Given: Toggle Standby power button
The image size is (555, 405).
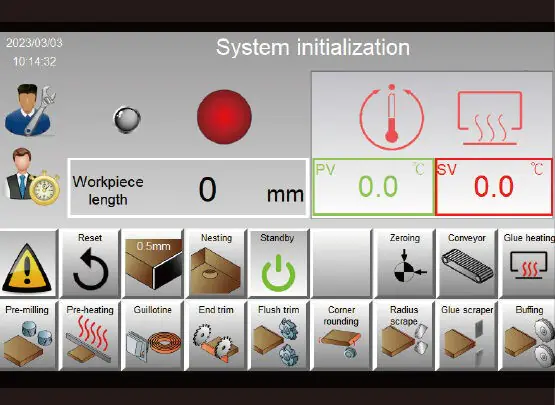Looking at the screenshot, I should tap(278, 263).
